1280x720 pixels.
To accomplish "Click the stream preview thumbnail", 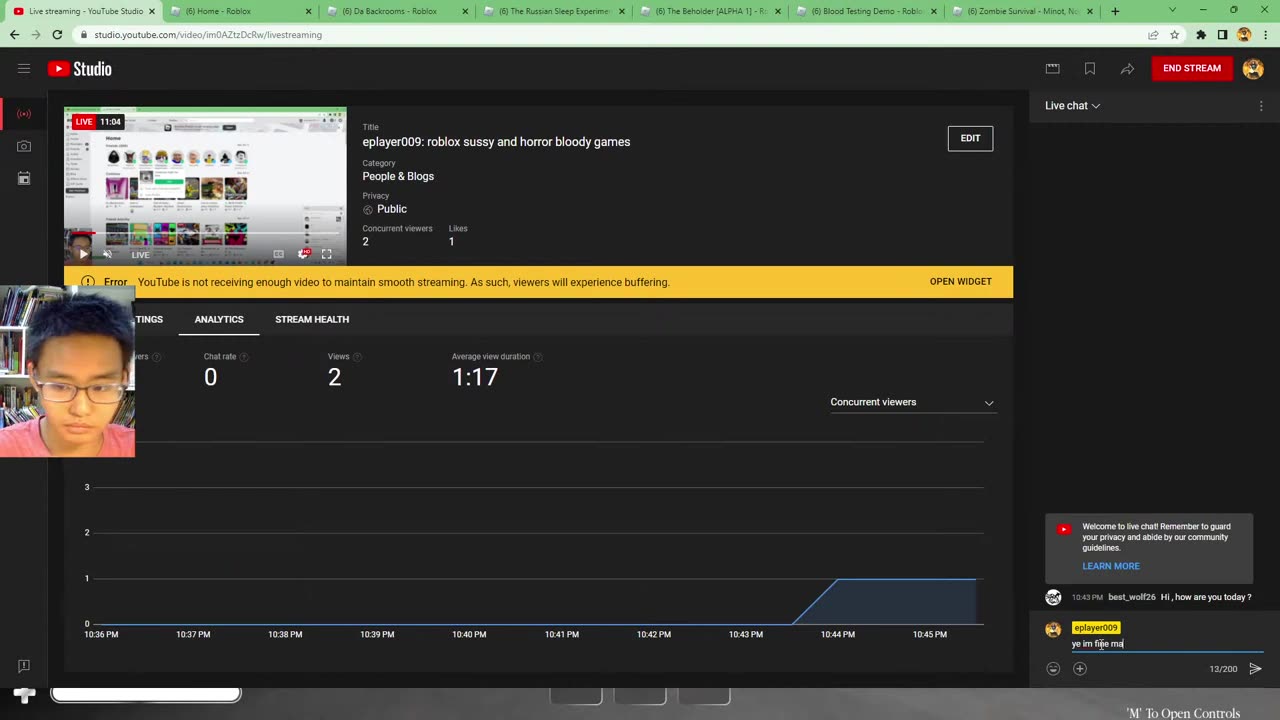I will pos(205,186).
